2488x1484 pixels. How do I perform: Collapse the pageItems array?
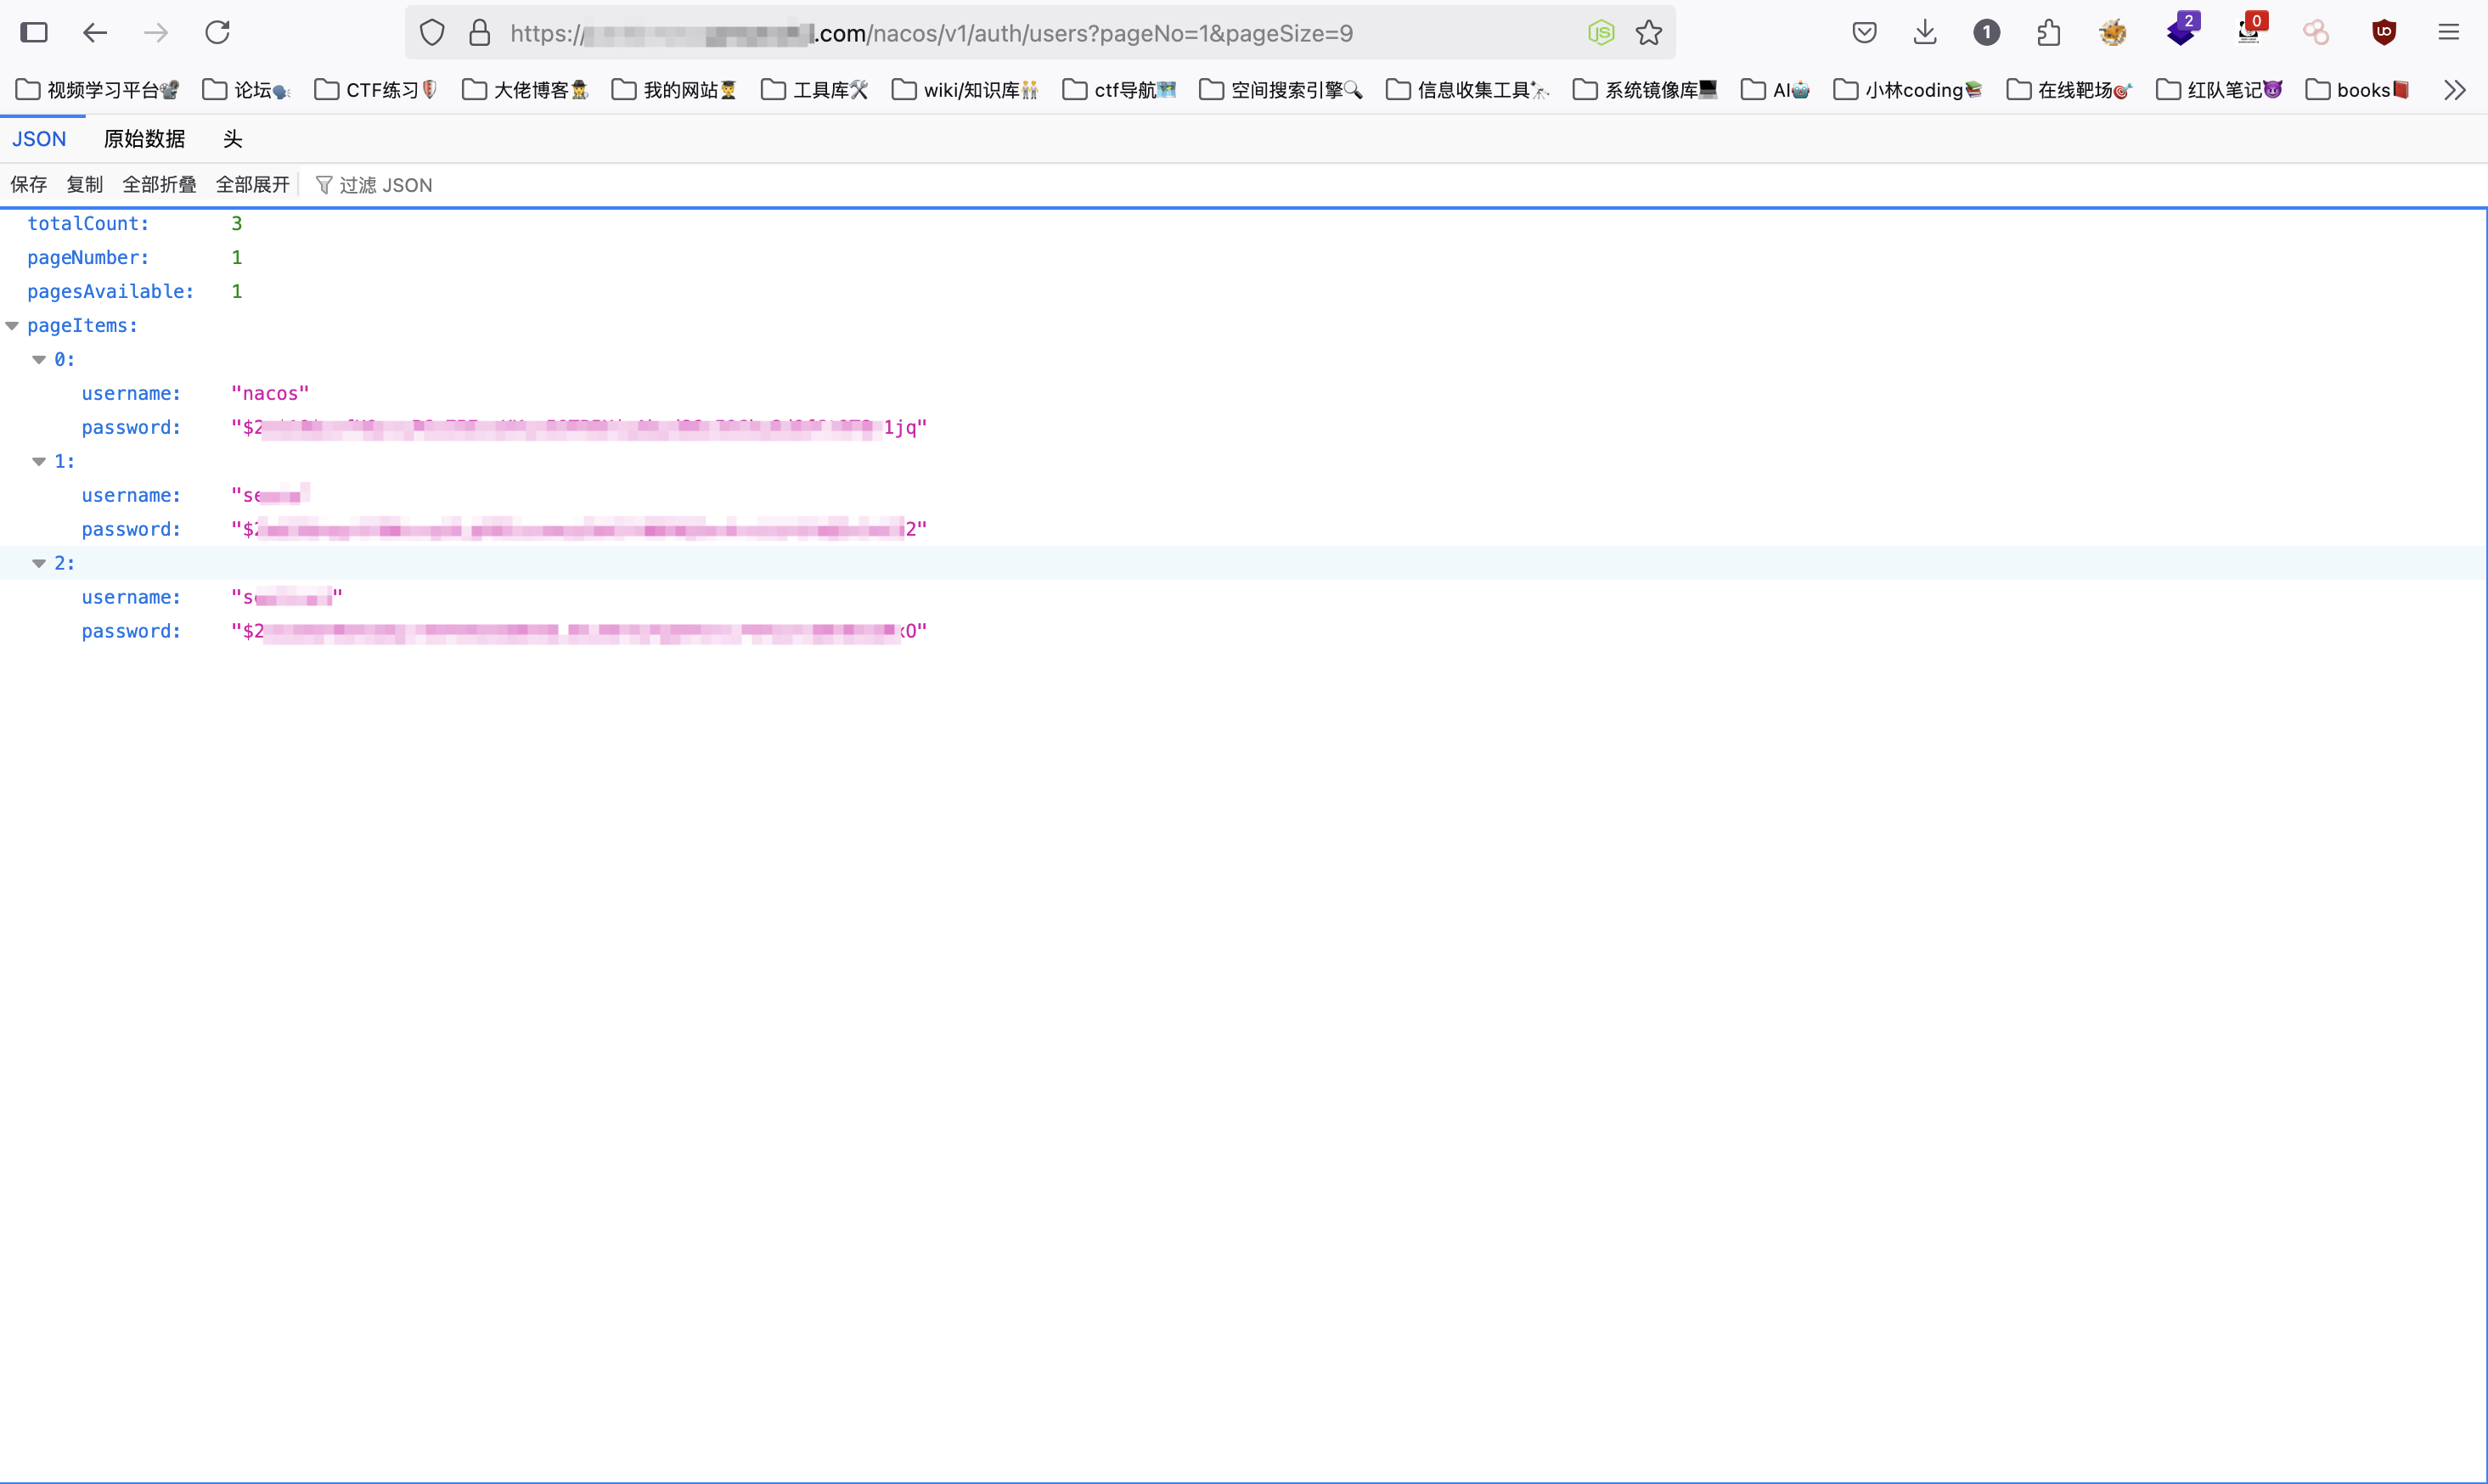pos(13,326)
